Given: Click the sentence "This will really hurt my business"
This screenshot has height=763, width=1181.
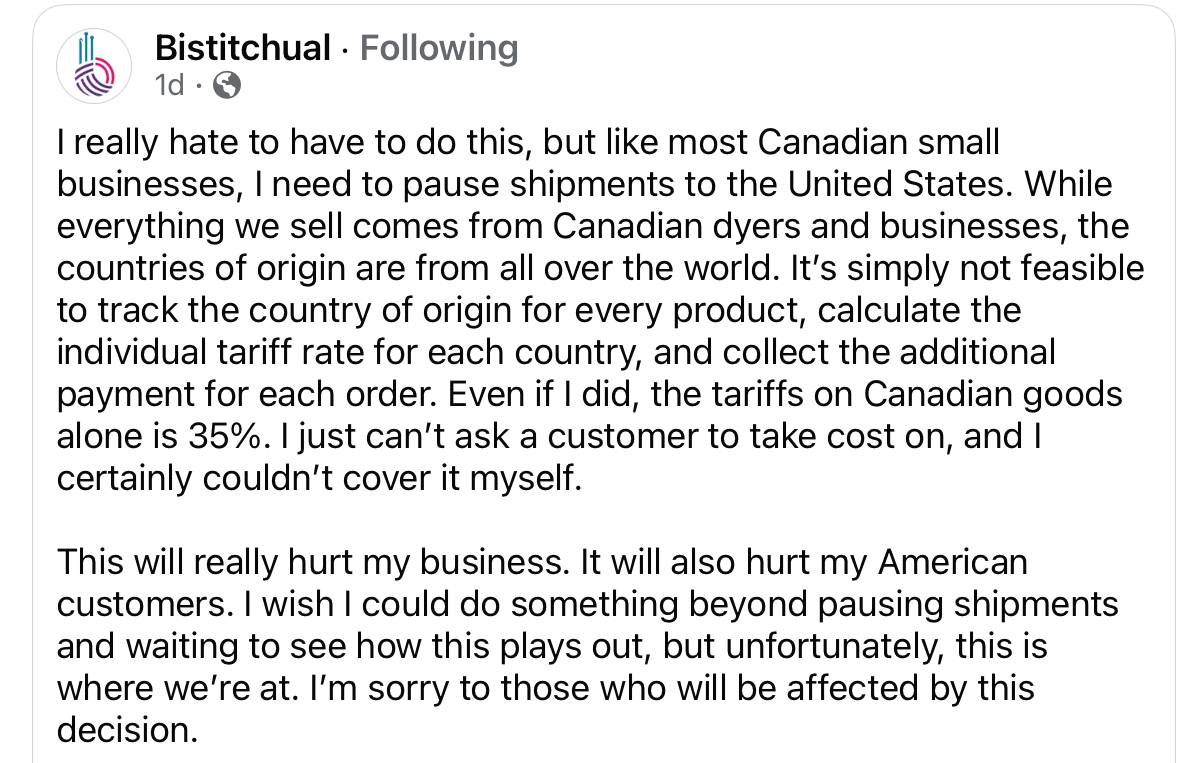Looking at the screenshot, I should pos(308,563).
